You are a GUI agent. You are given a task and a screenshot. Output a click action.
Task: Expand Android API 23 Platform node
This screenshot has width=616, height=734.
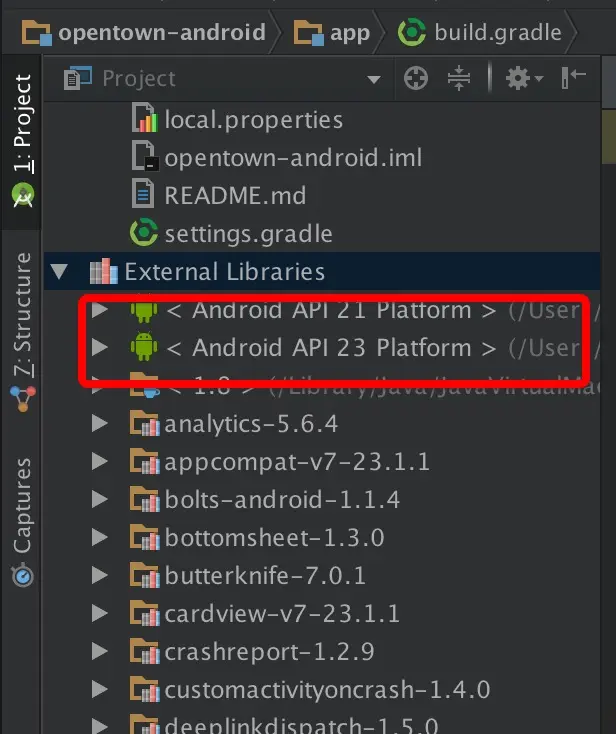point(100,347)
